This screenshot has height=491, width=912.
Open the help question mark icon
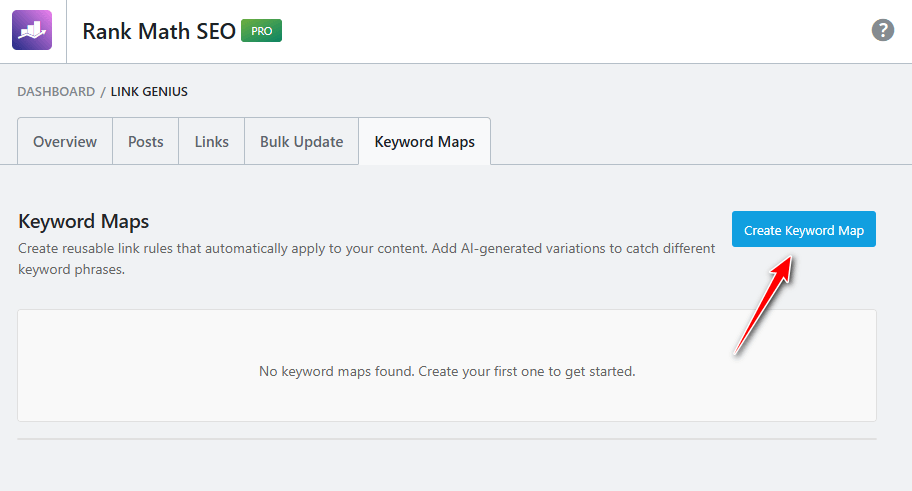tap(882, 30)
